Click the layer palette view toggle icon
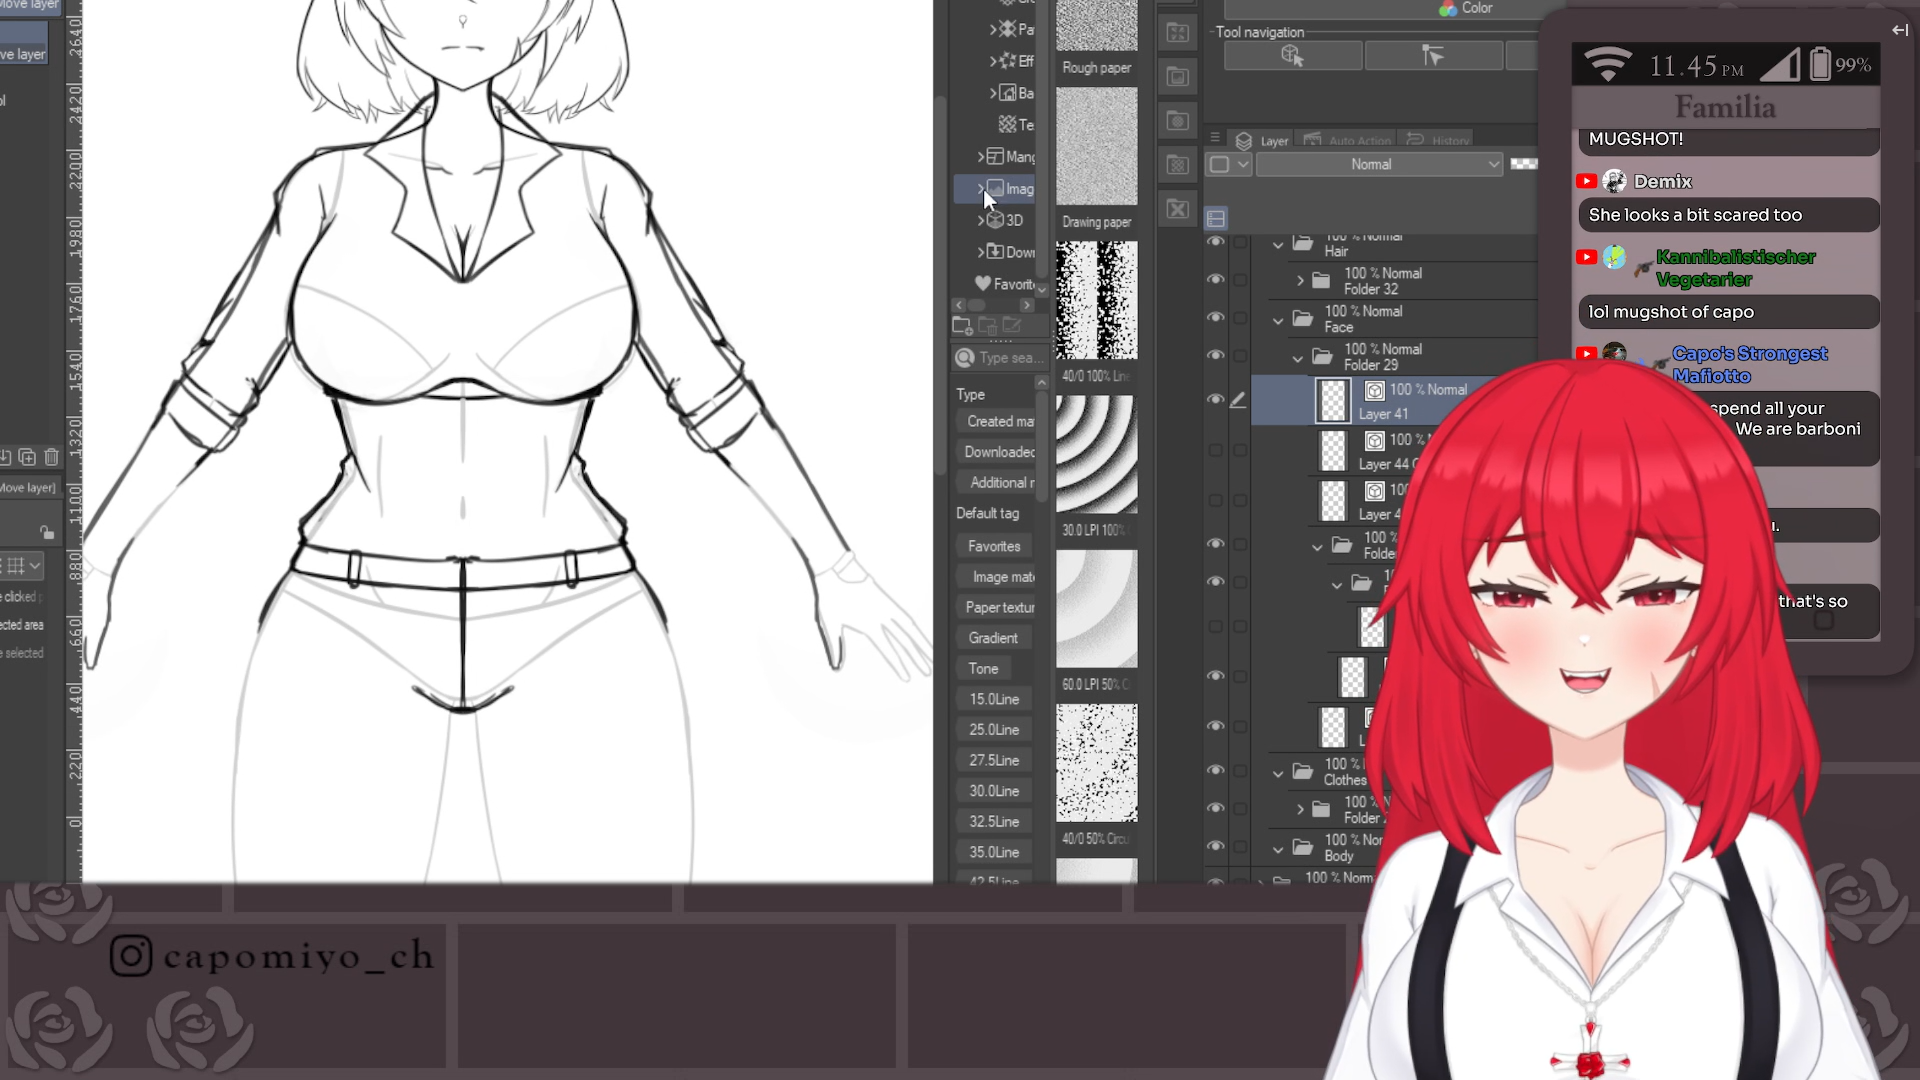The width and height of the screenshot is (1920, 1080). pos(1216,218)
